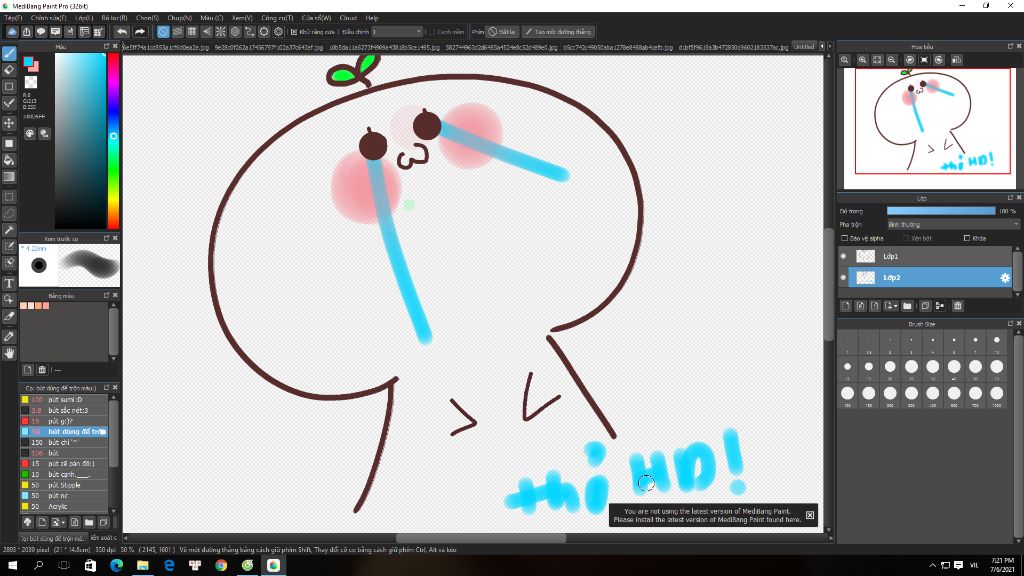Image resolution: width=1024 pixels, height=576 pixels.
Task: Select the Lớp1 layer
Action: (930, 257)
